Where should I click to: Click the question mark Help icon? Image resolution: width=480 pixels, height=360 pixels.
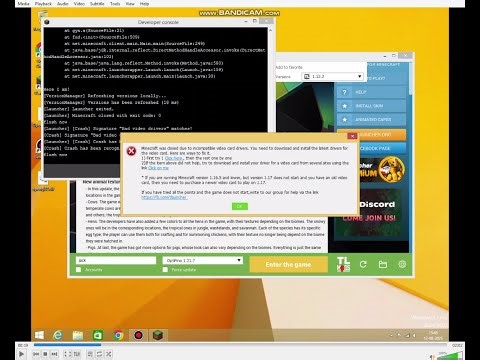(345, 92)
